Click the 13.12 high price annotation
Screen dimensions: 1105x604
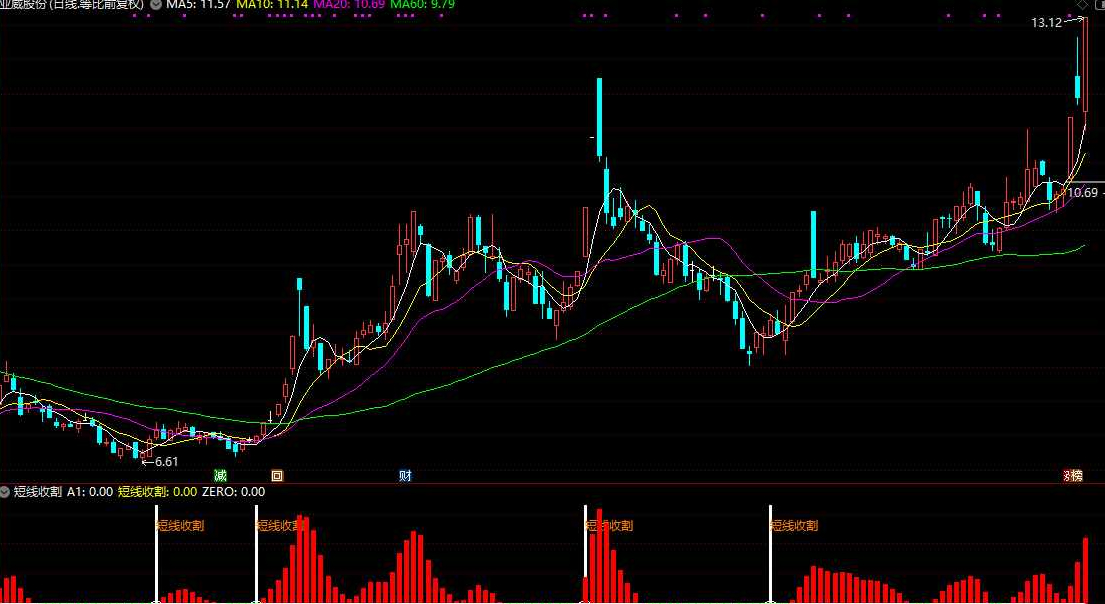[x=1047, y=23]
